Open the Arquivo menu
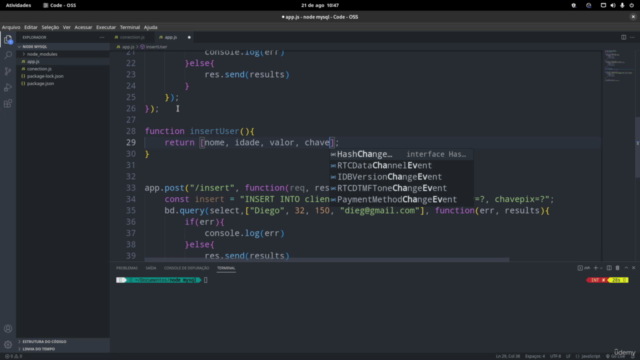This screenshot has height=360, width=640. 11,27
